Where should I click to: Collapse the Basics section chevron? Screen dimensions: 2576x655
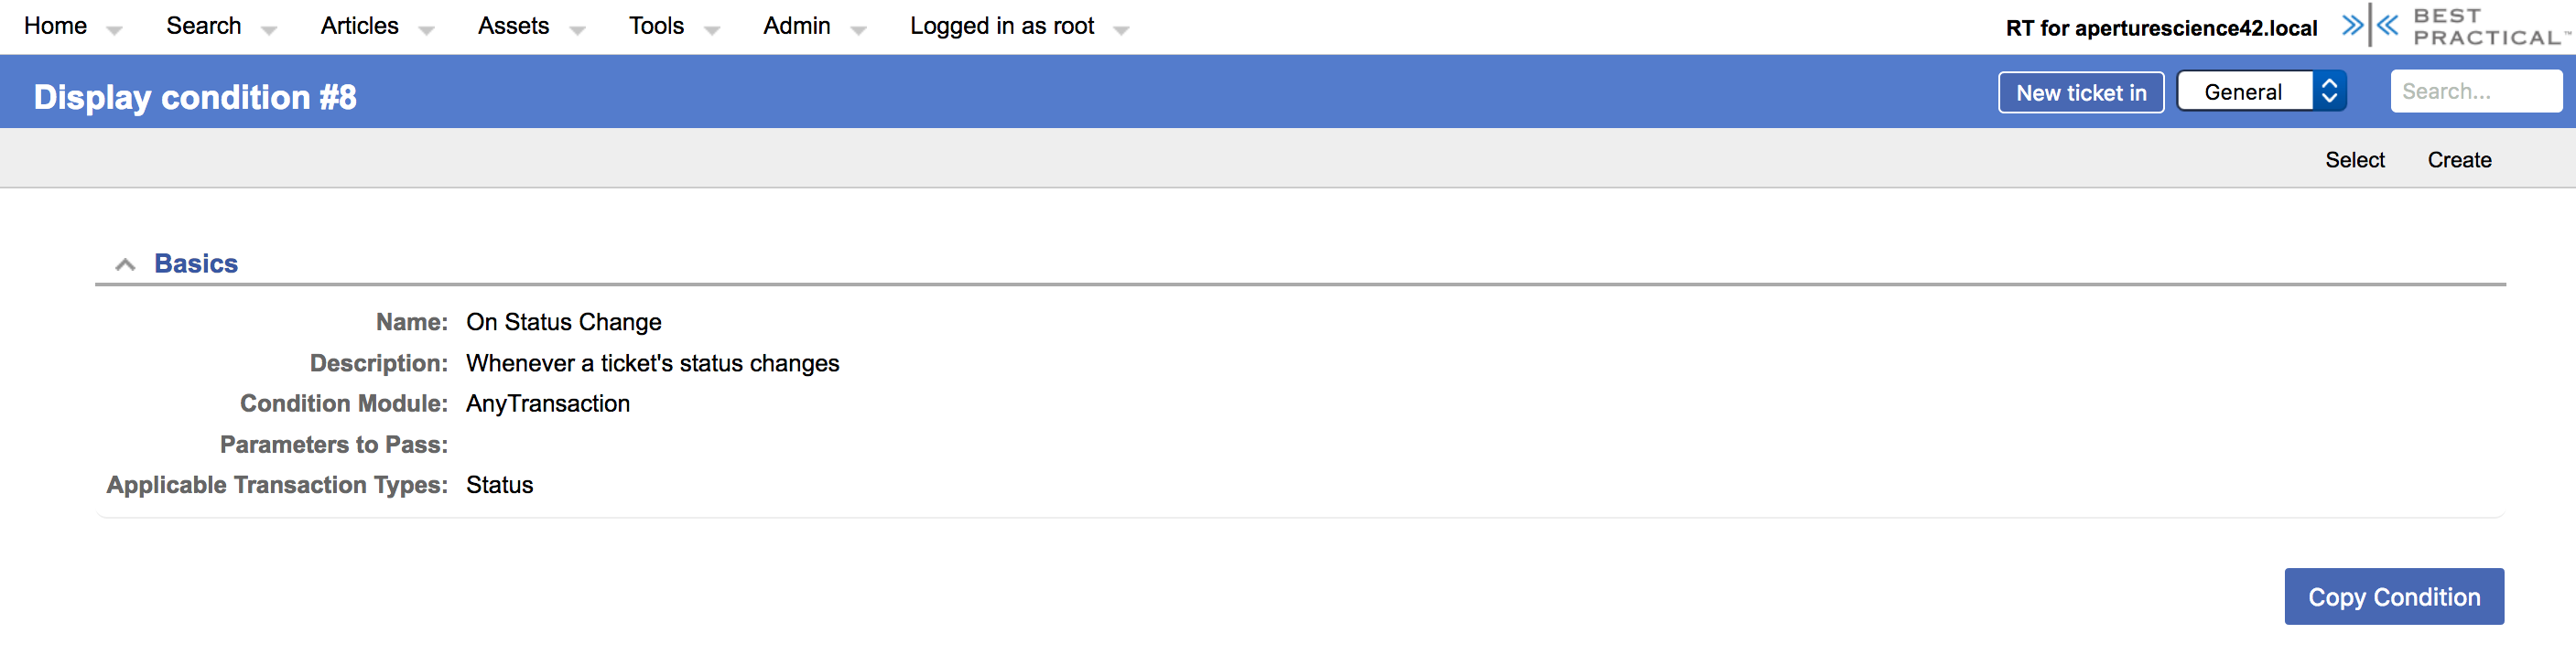(125, 265)
